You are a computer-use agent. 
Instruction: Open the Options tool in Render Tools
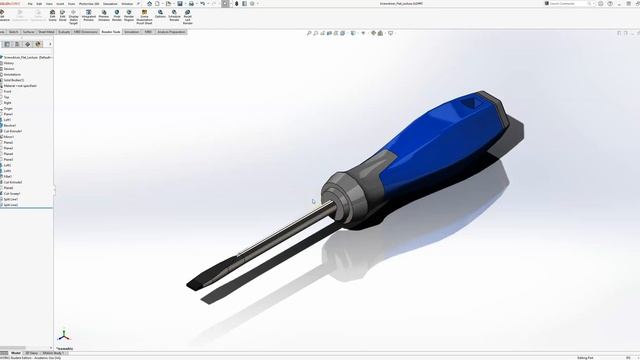pyautogui.click(x=160, y=14)
